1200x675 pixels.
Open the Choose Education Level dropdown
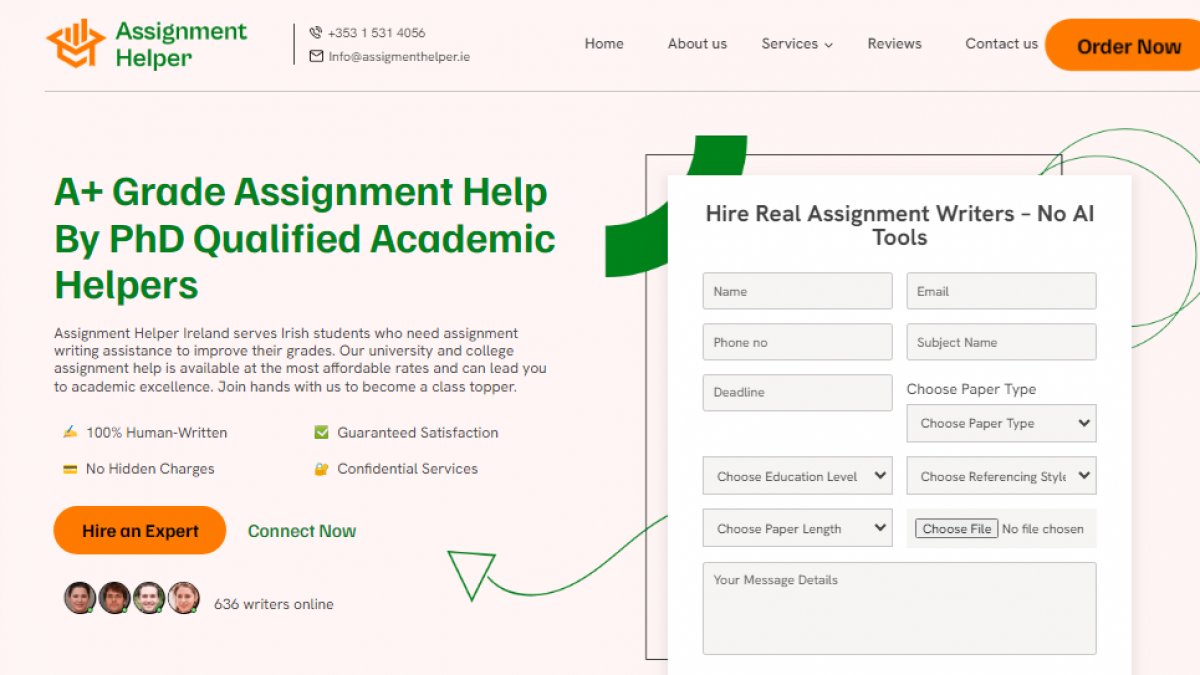tap(797, 476)
